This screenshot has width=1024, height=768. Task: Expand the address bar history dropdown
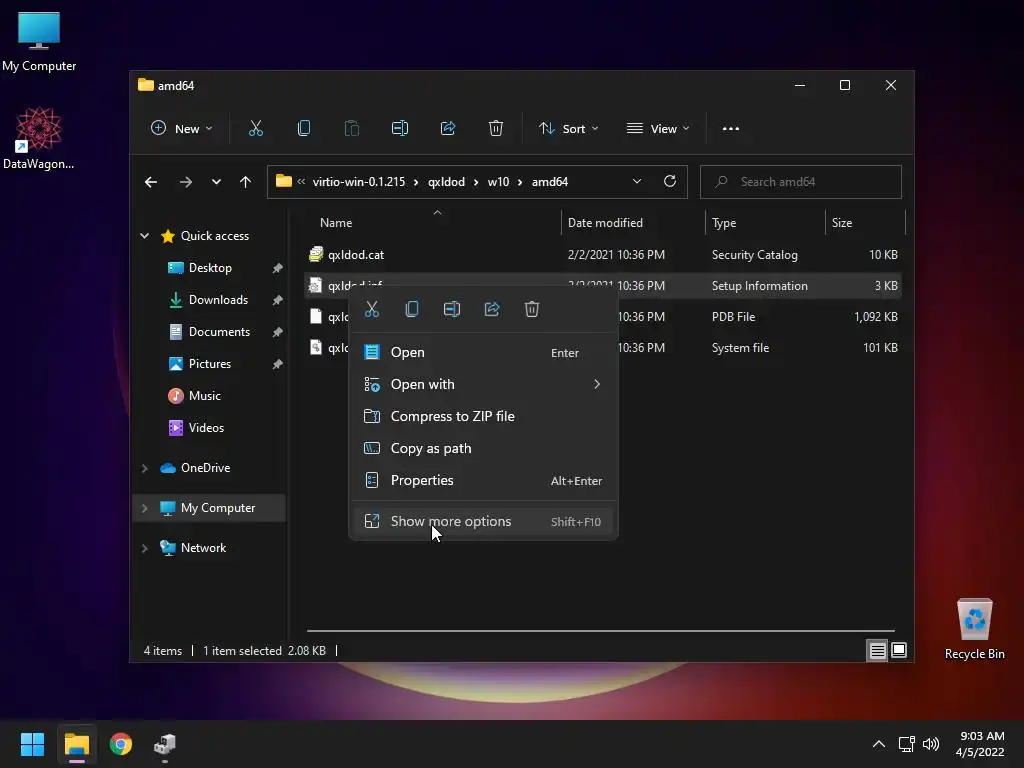pyautogui.click(x=637, y=182)
